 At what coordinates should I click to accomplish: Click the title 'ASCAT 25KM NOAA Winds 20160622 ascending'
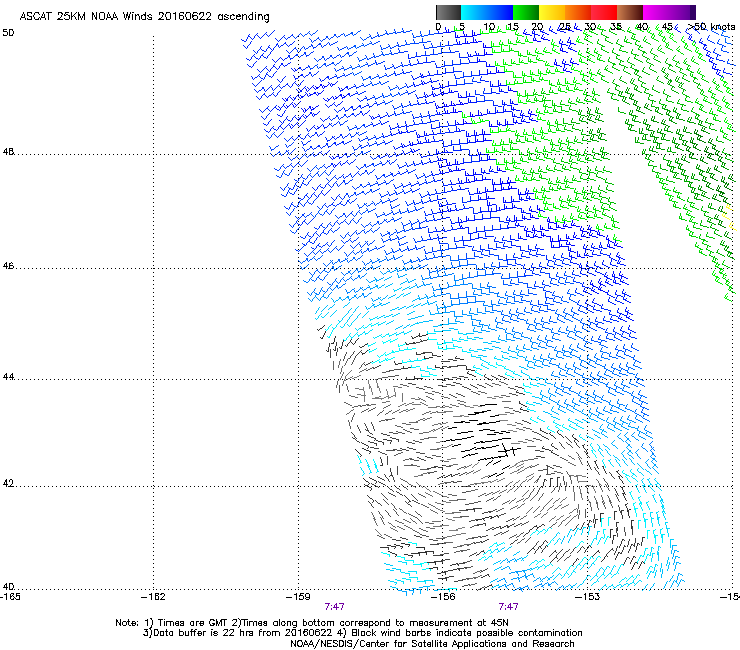pos(144,17)
